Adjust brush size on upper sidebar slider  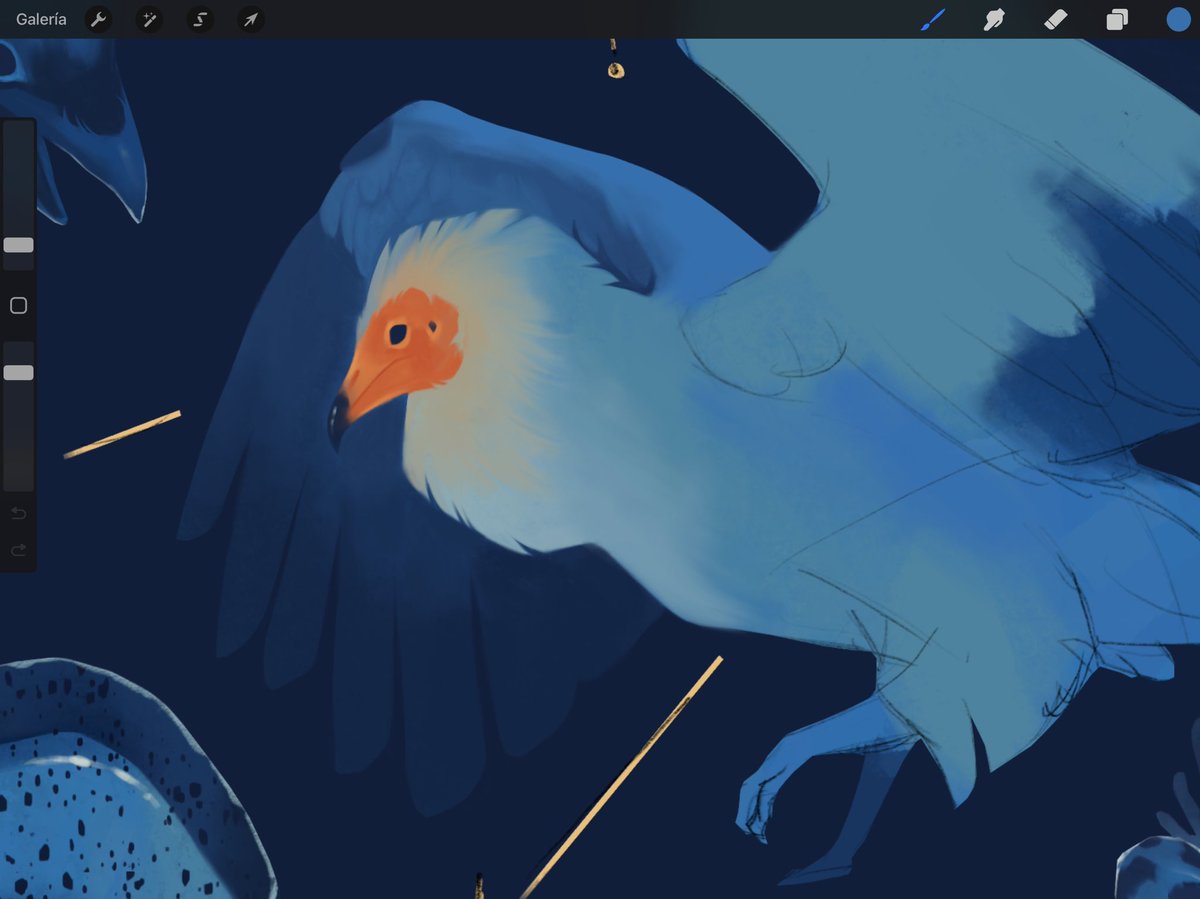coord(17,243)
